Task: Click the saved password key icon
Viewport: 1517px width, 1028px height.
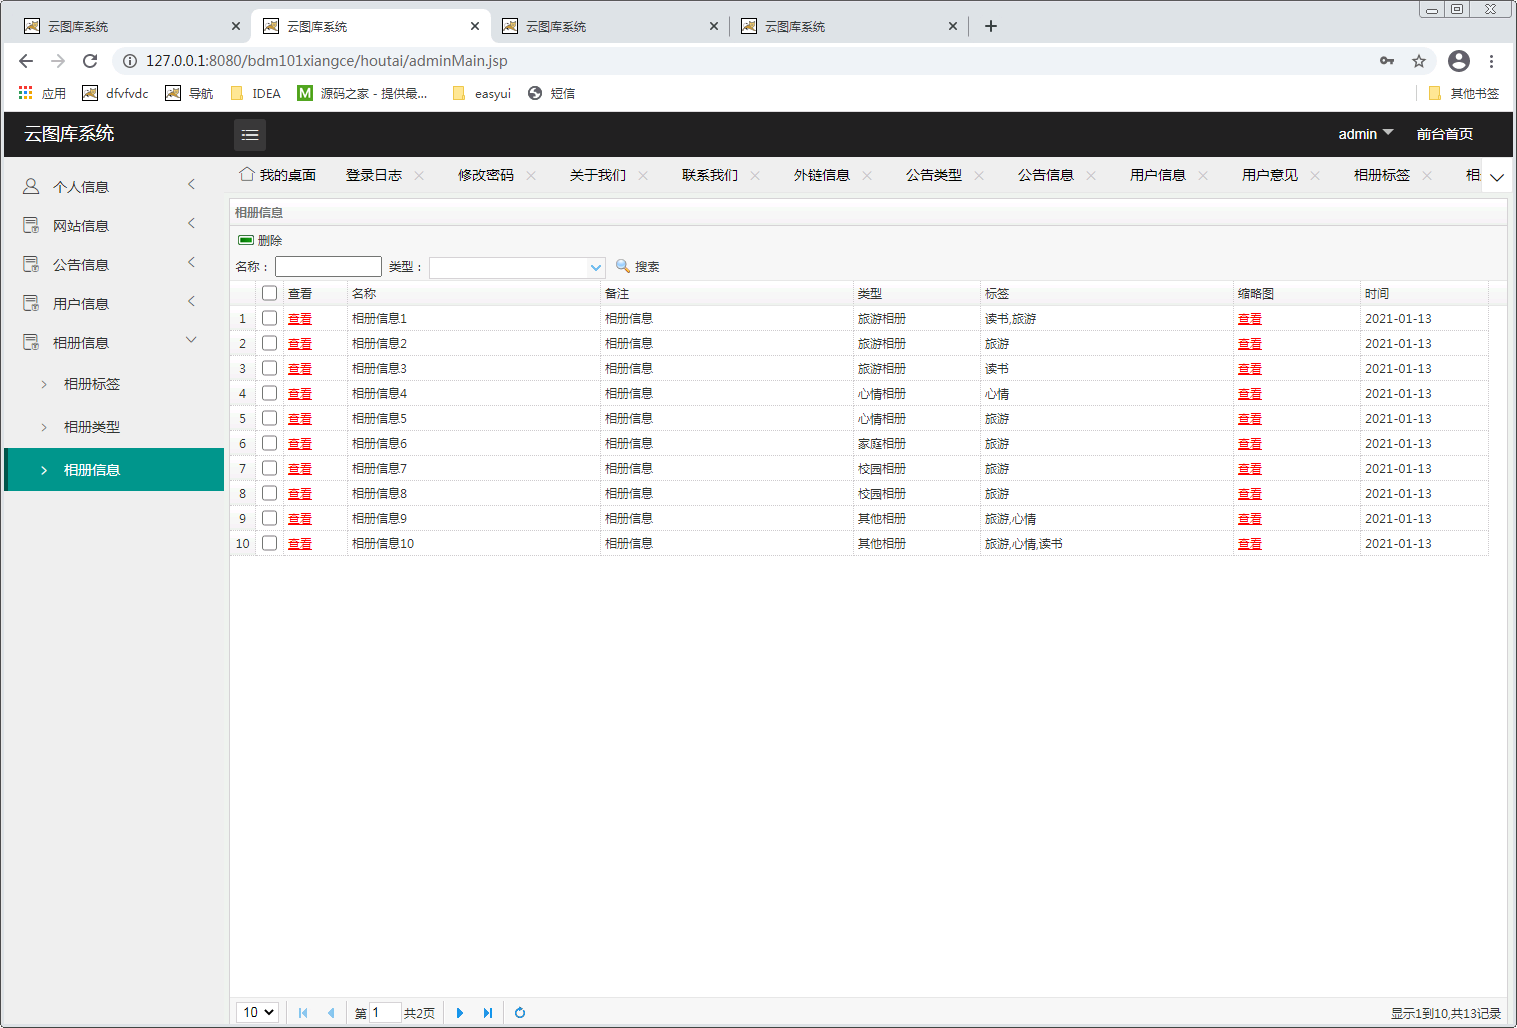Action: pos(1387,61)
